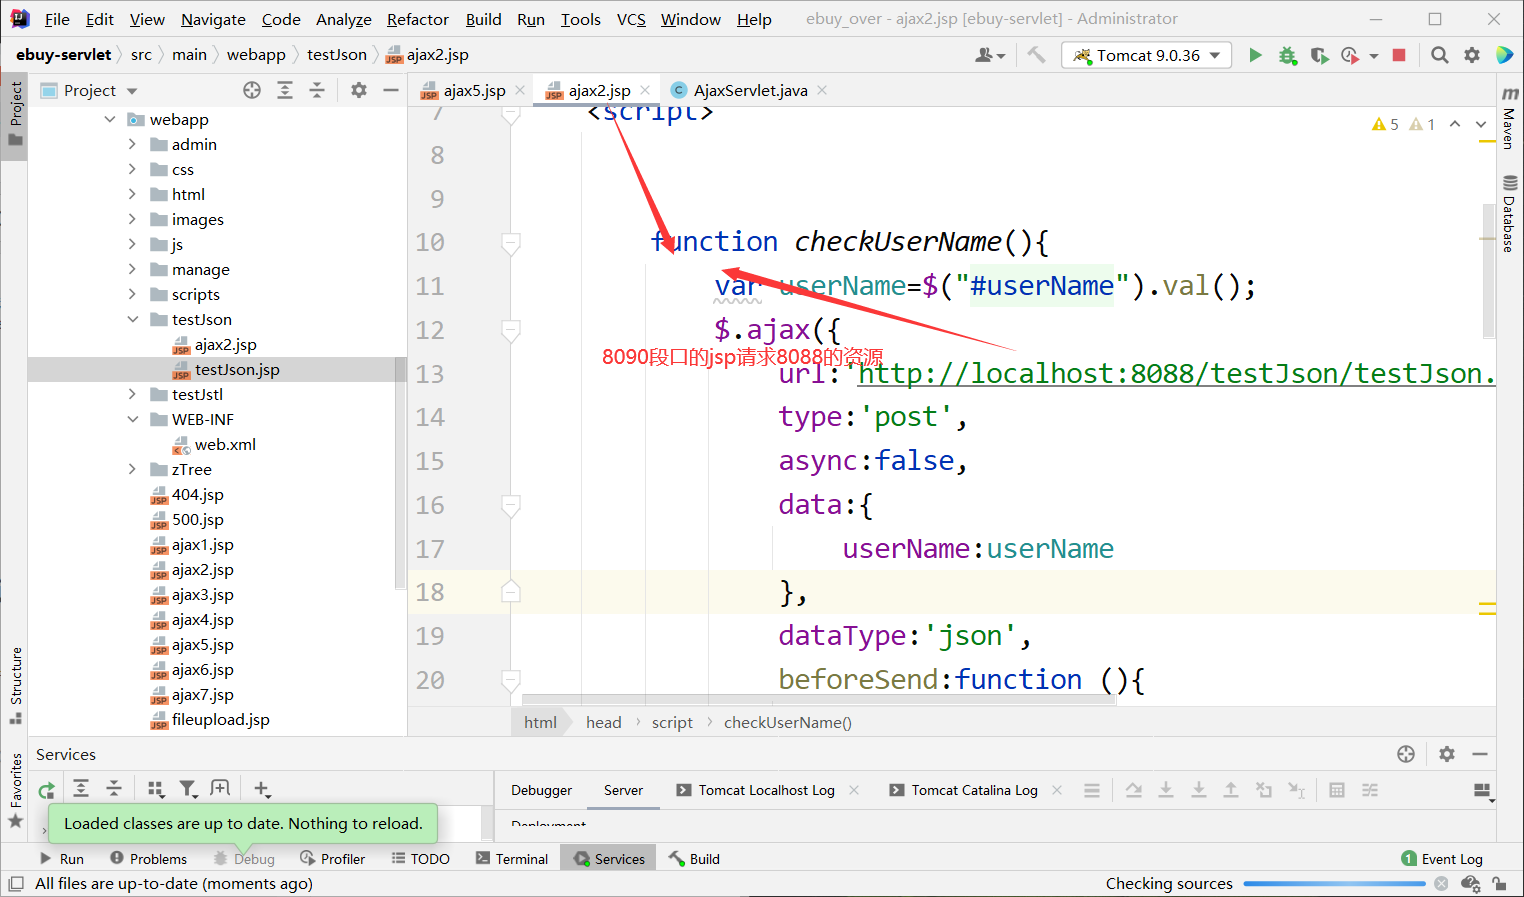Screen dimensions: 1524x897
Task: Open warnings indicator showing 5 warnings
Action: tap(1385, 124)
